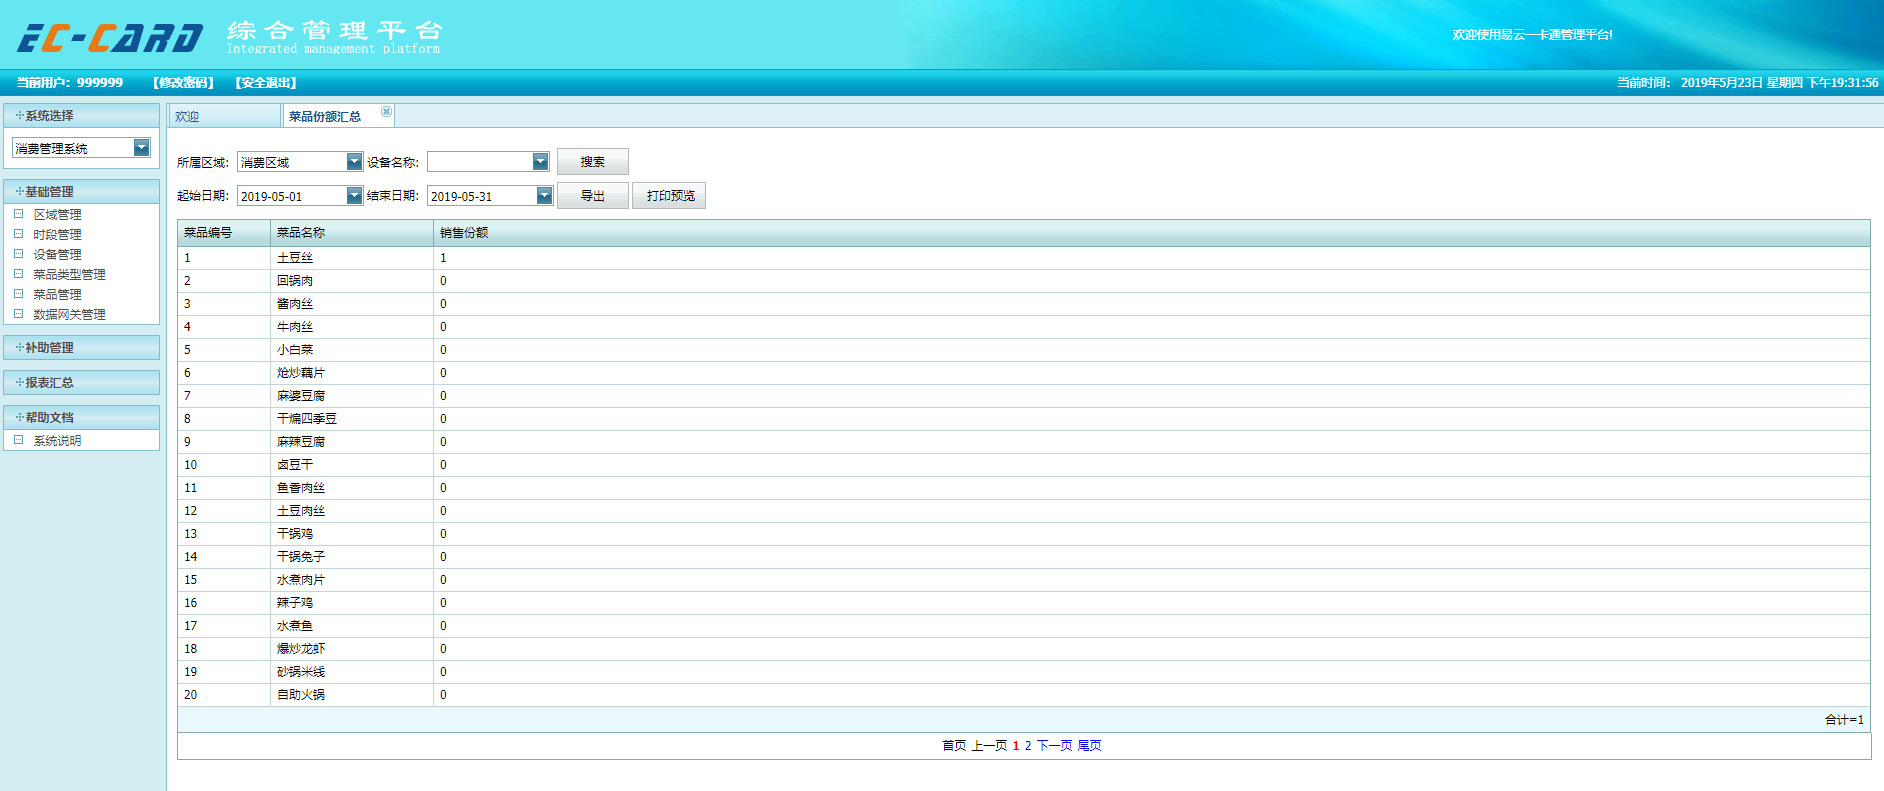1884x791 pixels.
Task: Click the 下一页 link
Action: pos(1054,746)
